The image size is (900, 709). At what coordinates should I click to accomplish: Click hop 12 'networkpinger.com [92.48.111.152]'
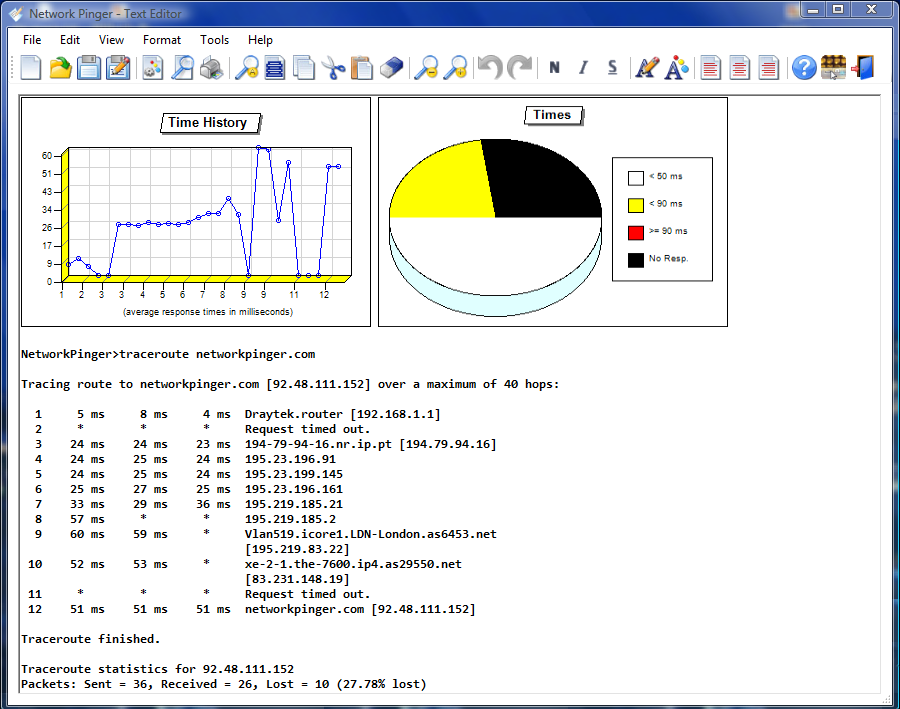[x=360, y=609]
